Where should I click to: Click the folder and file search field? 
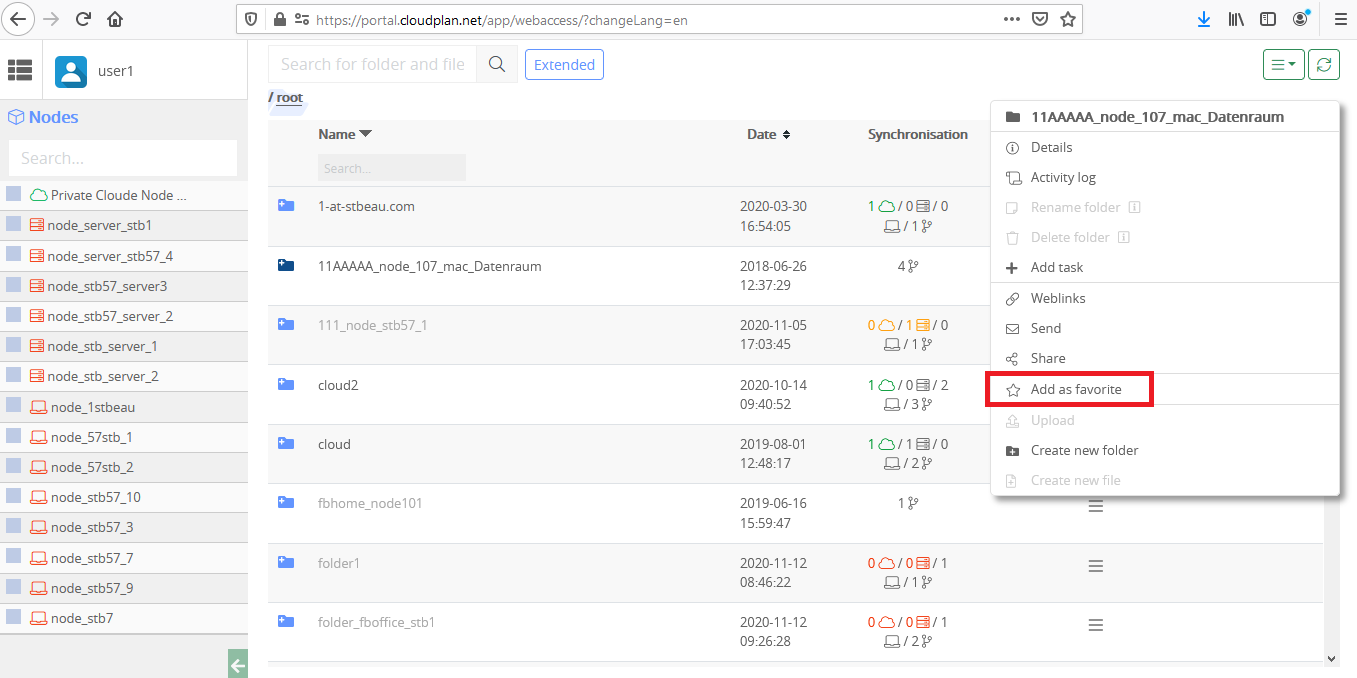coord(373,65)
